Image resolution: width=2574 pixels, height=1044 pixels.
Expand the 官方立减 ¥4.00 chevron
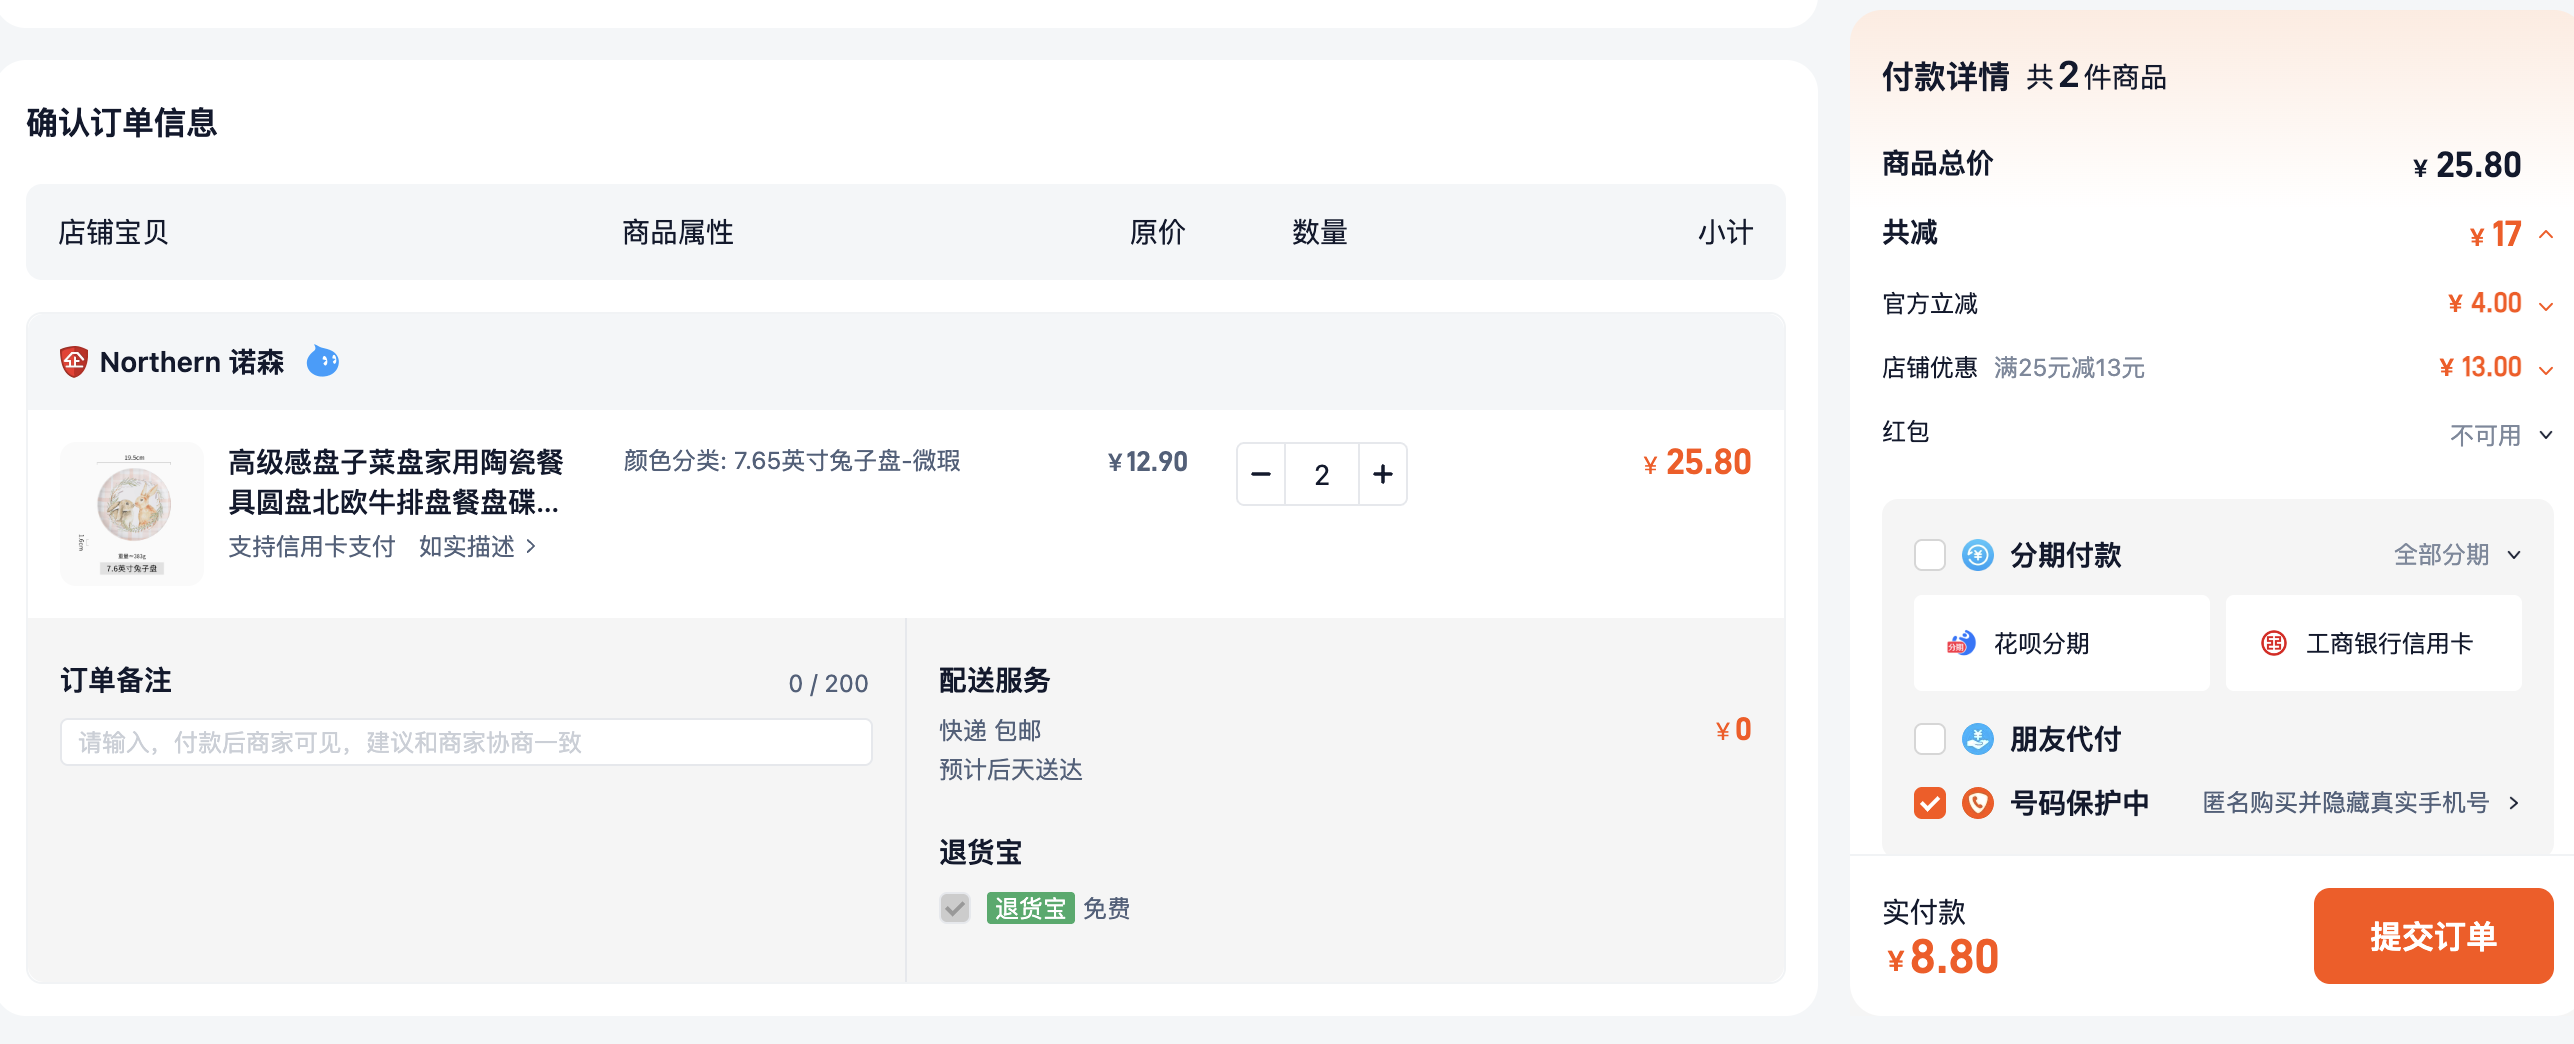pyautogui.click(x=2546, y=305)
